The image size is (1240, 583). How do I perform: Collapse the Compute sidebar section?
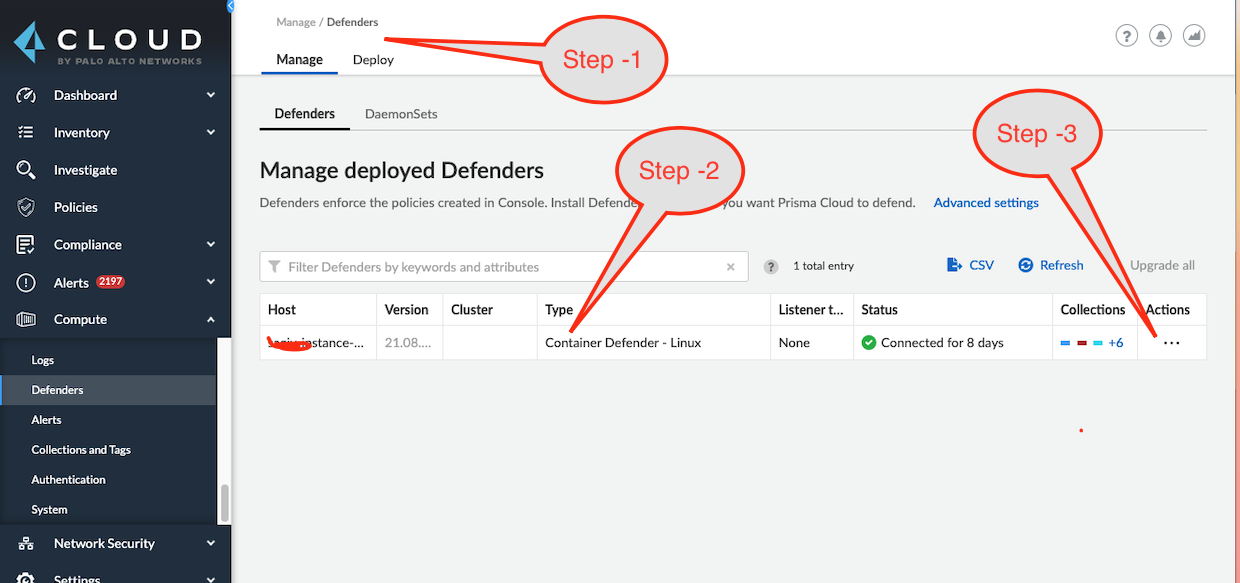(209, 319)
